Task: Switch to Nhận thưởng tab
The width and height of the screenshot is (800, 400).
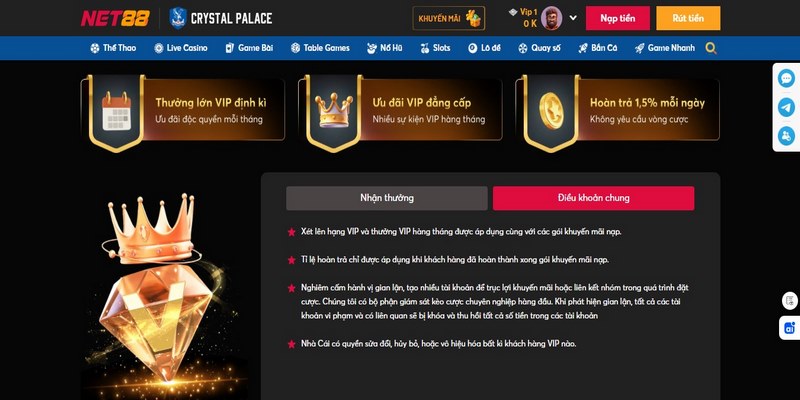Action: (387, 198)
